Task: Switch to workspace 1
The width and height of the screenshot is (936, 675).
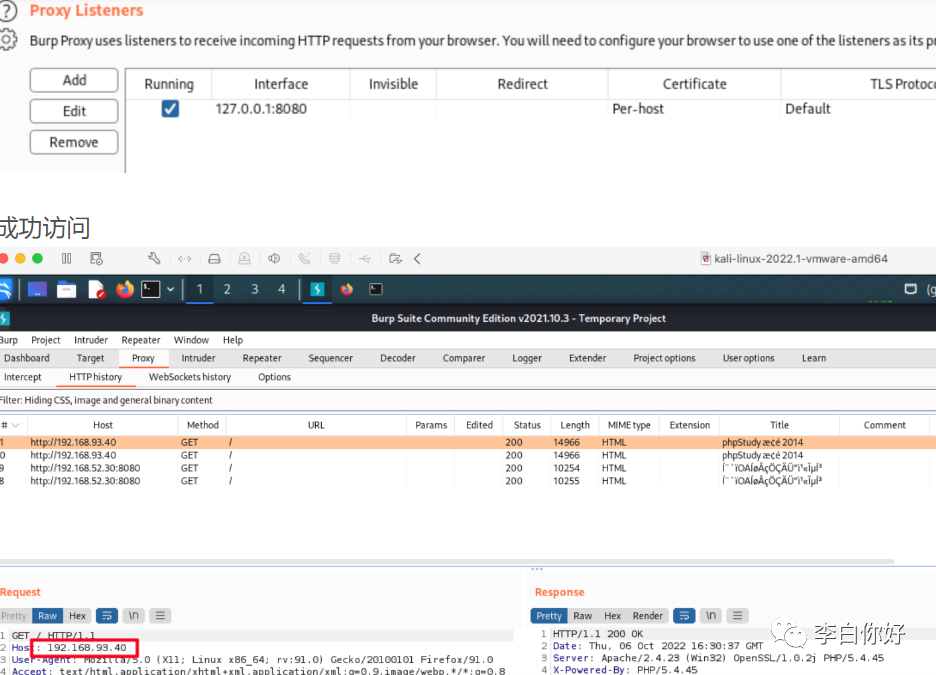Action: (199, 289)
